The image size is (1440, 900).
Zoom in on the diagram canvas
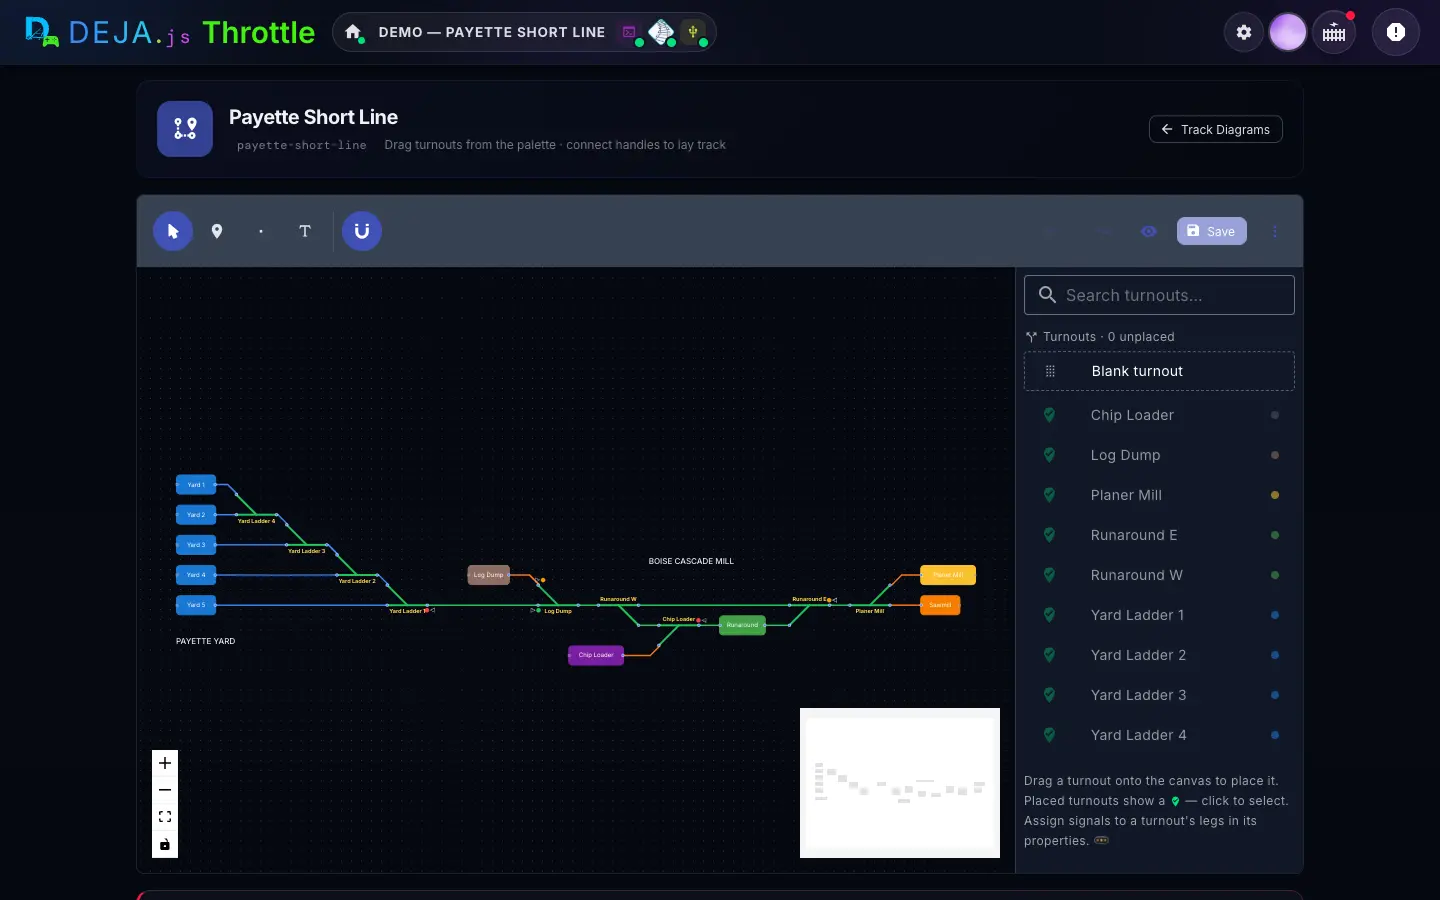pyautogui.click(x=165, y=763)
